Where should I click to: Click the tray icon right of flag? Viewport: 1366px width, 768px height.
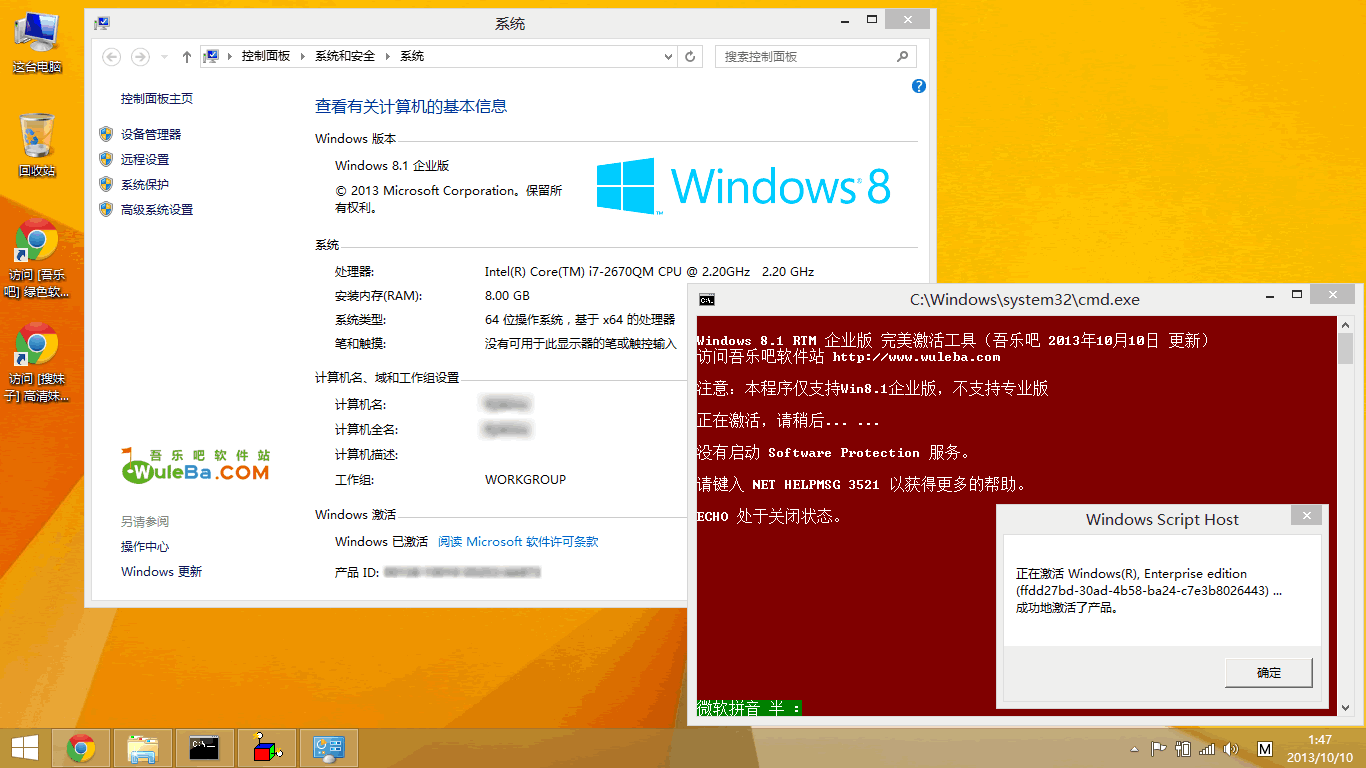click(x=1183, y=749)
